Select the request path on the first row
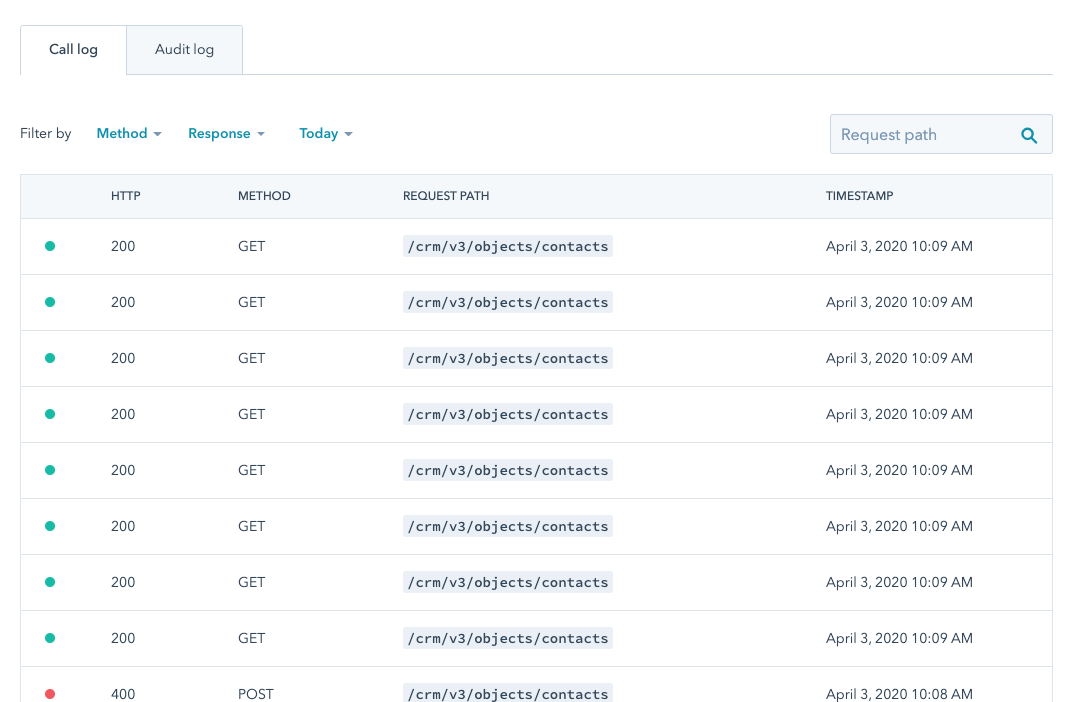Image resolution: width=1078 pixels, height=702 pixels. [x=507, y=246]
